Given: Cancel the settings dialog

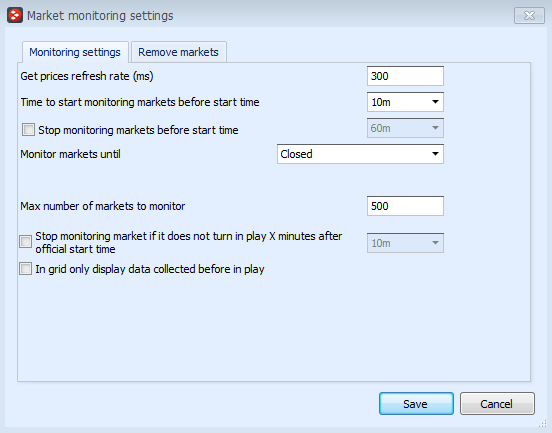Looking at the screenshot, I should coord(497,404).
